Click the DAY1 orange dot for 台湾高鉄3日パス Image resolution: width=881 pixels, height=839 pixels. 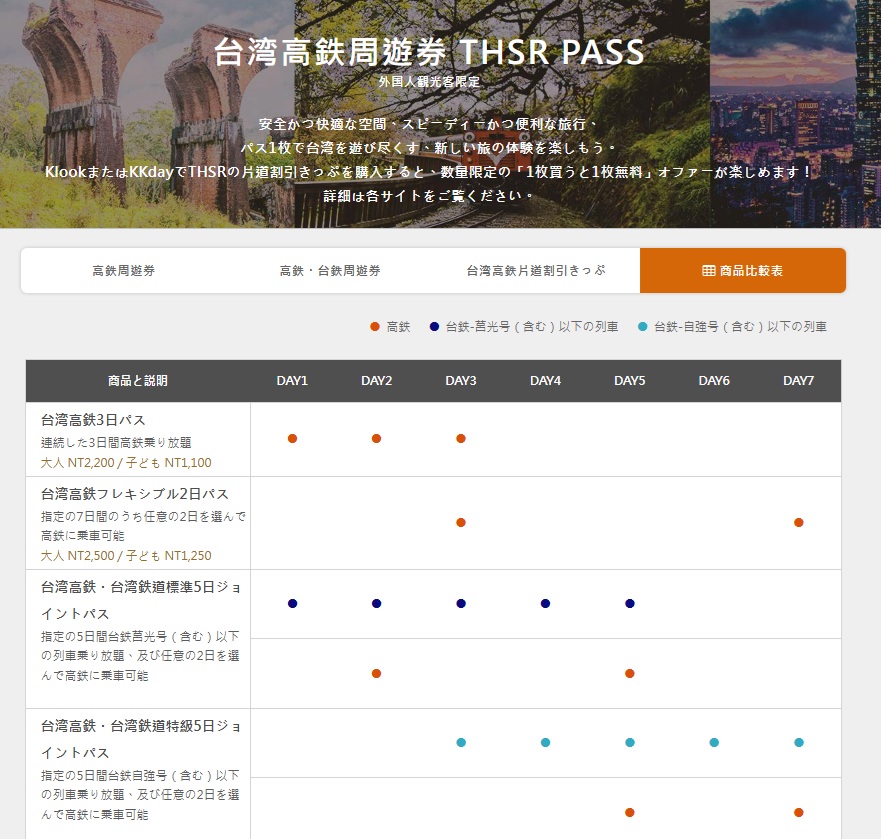point(292,438)
